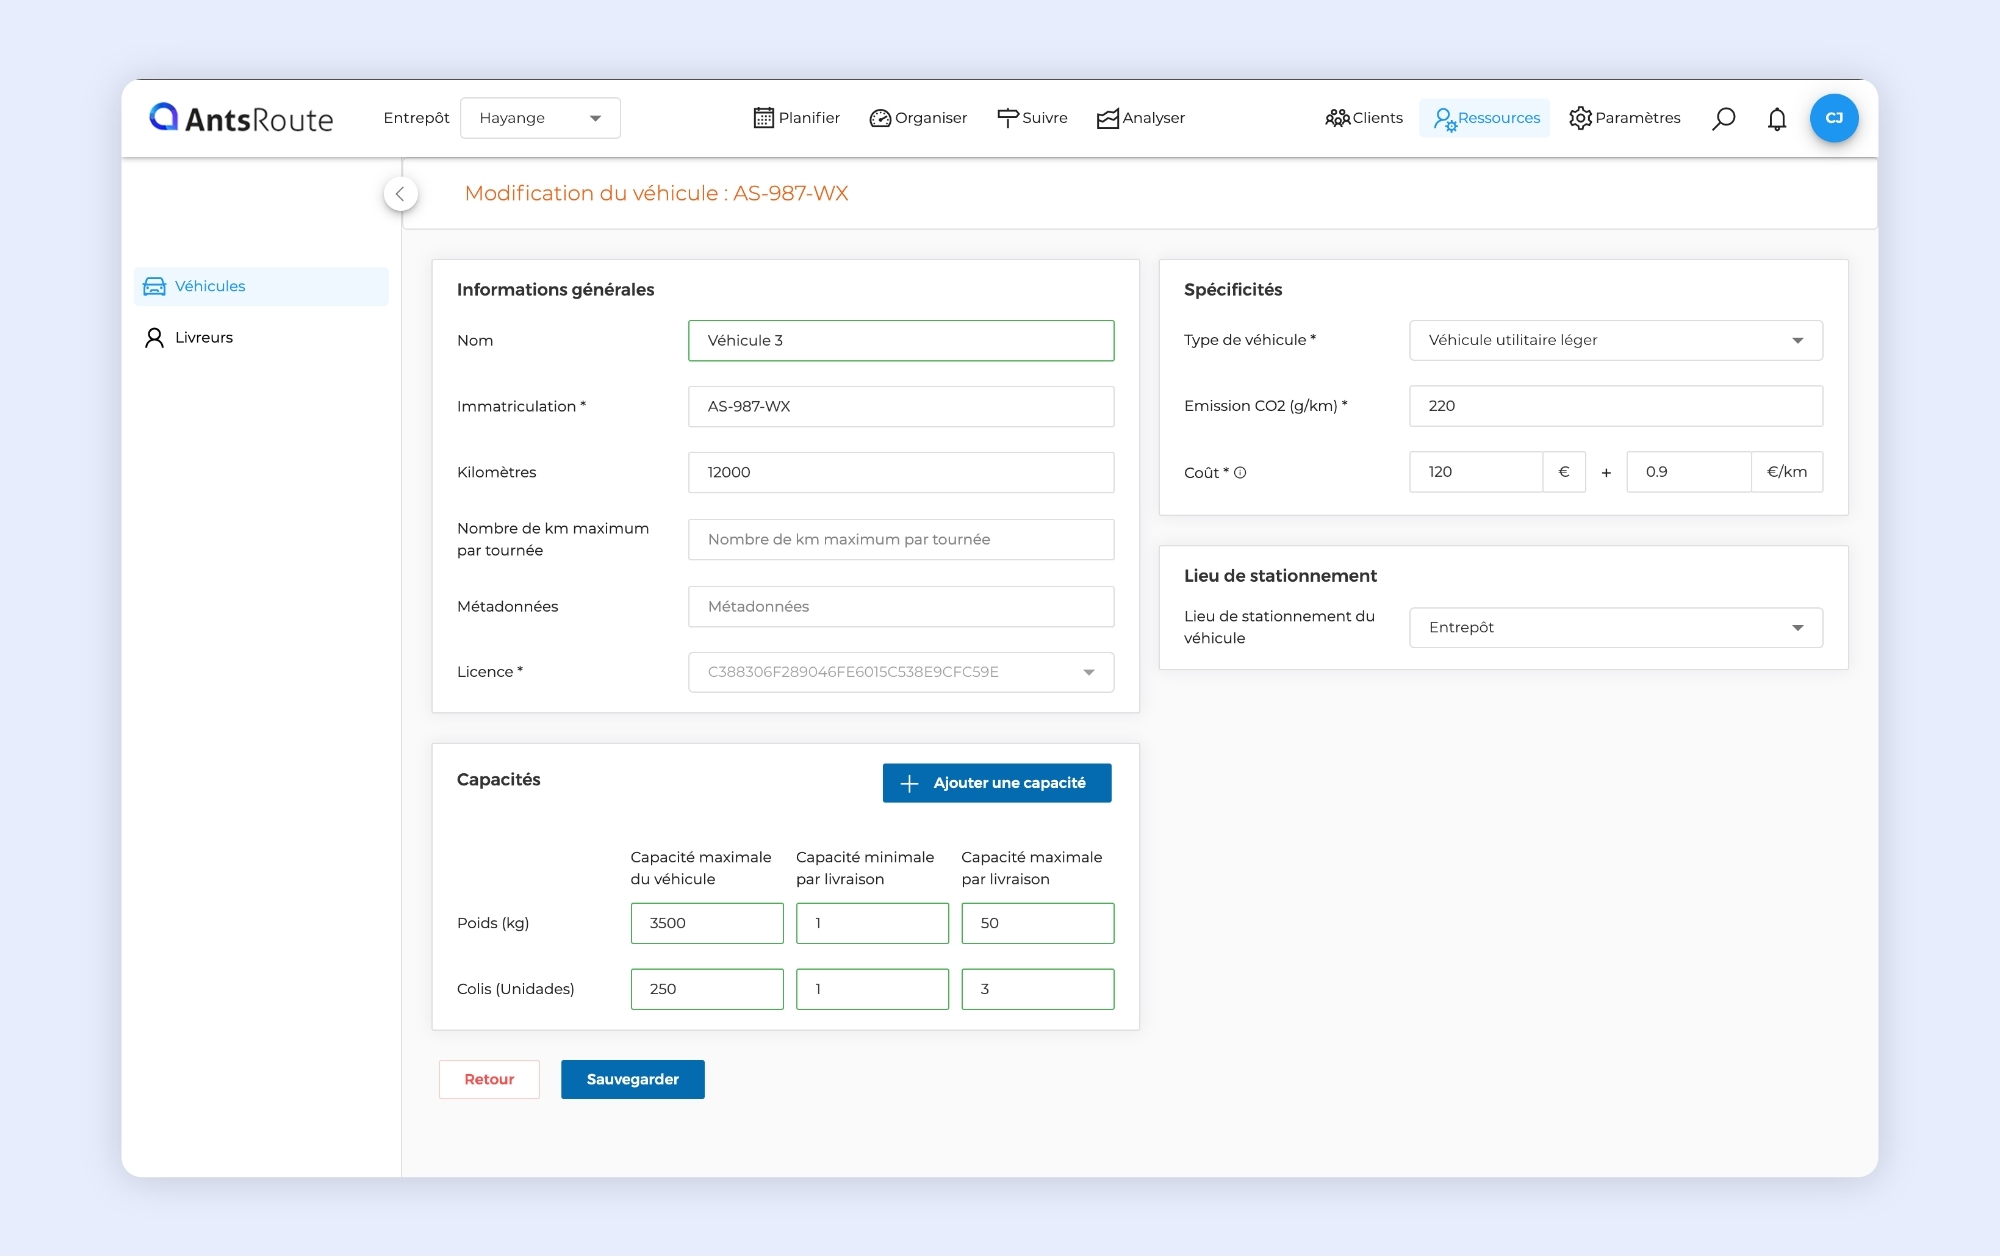The image size is (2000, 1257).
Task: Click the search magnifier icon
Action: pyautogui.click(x=1723, y=119)
